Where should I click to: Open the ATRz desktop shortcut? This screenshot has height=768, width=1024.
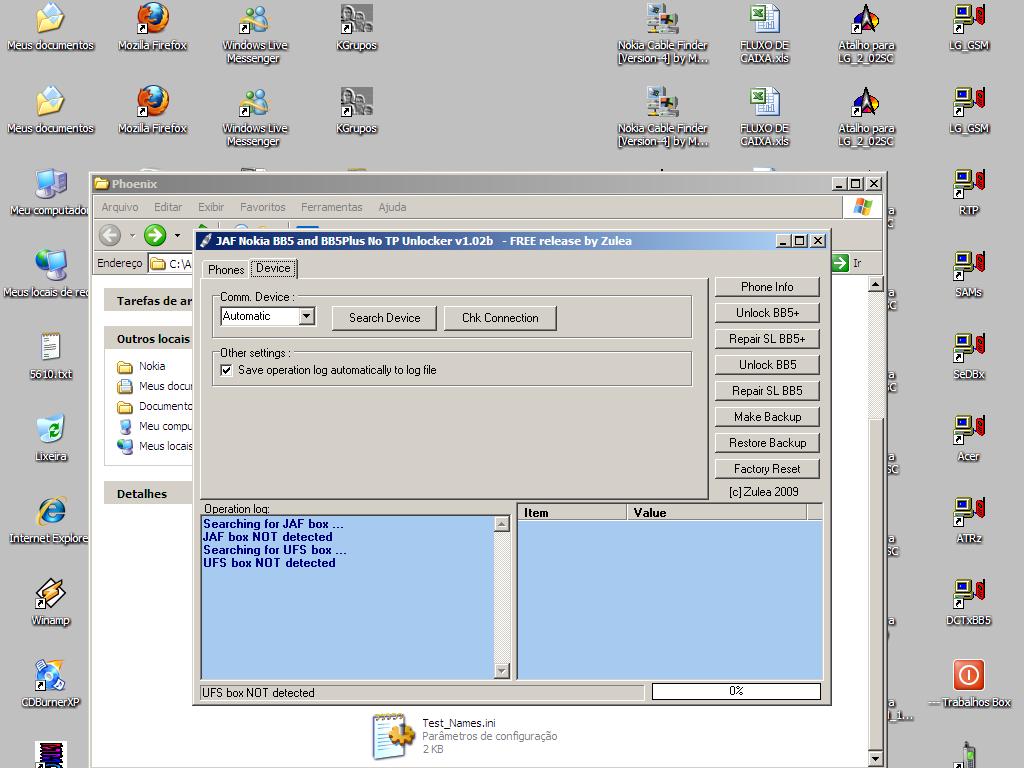click(968, 520)
